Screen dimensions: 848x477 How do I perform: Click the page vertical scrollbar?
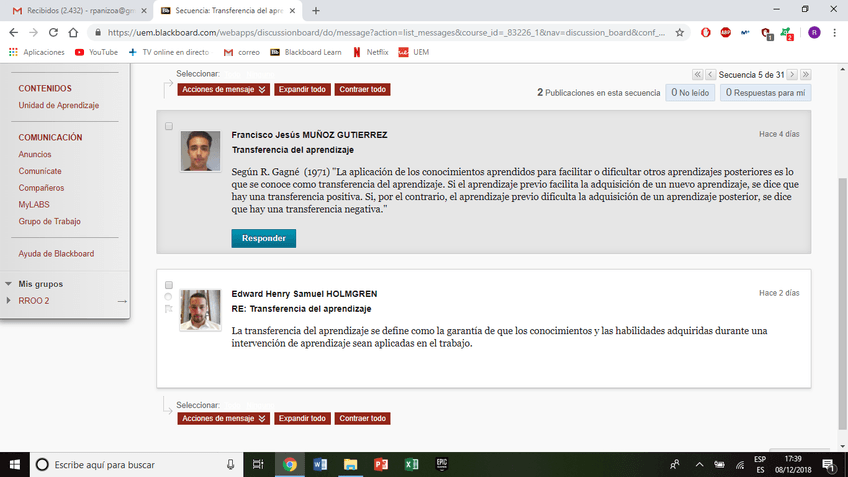pyautogui.click(x=842, y=303)
